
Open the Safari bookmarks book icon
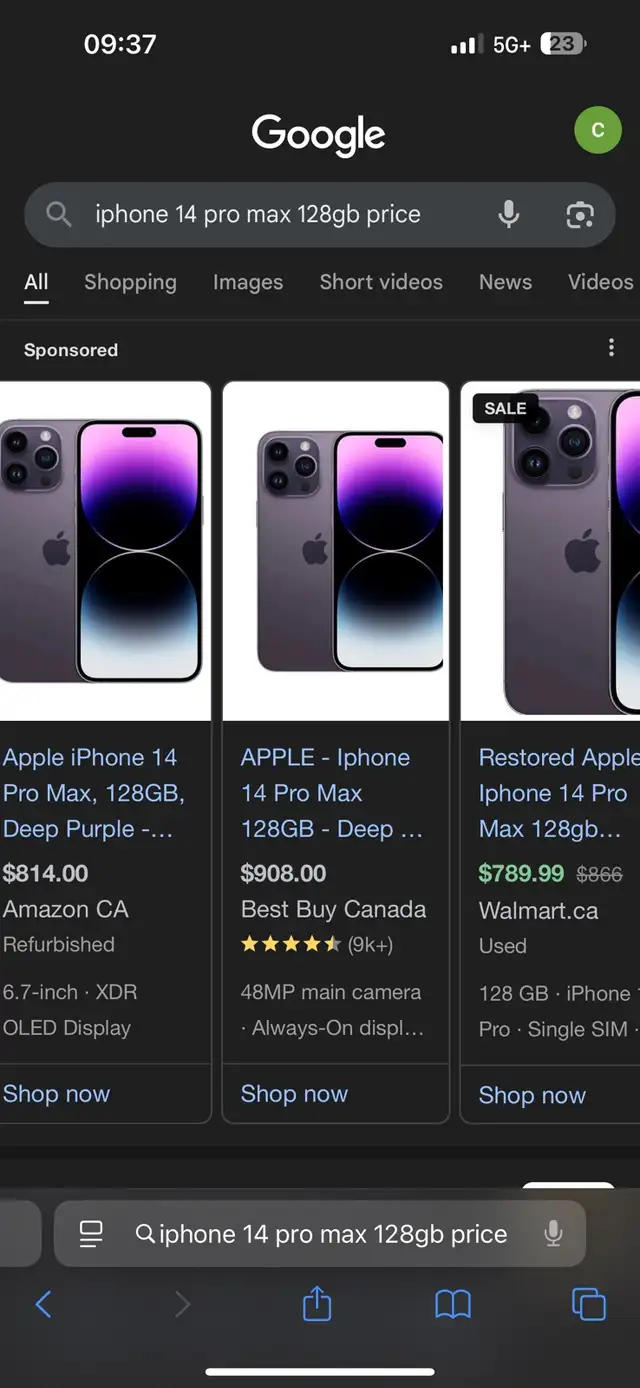click(x=453, y=1304)
